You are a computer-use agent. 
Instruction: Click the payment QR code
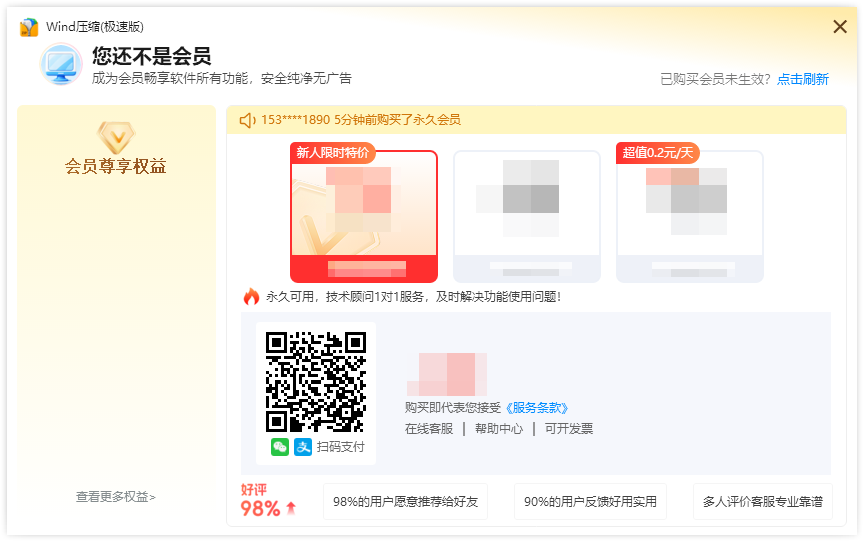(x=316, y=382)
